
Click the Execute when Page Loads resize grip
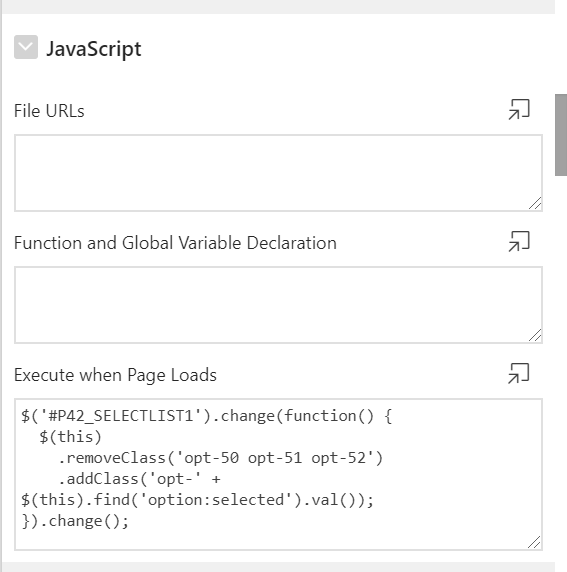coord(535,542)
